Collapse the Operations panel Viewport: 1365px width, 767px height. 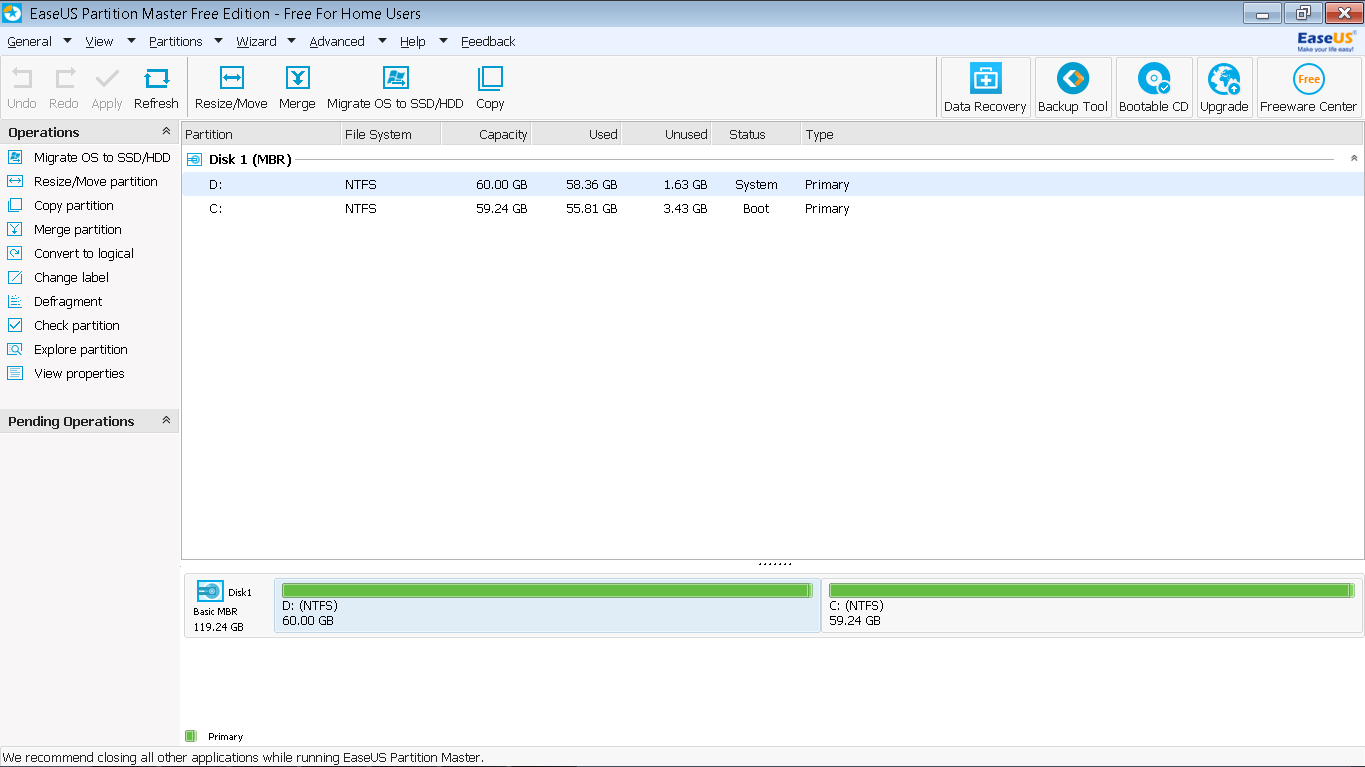166,132
